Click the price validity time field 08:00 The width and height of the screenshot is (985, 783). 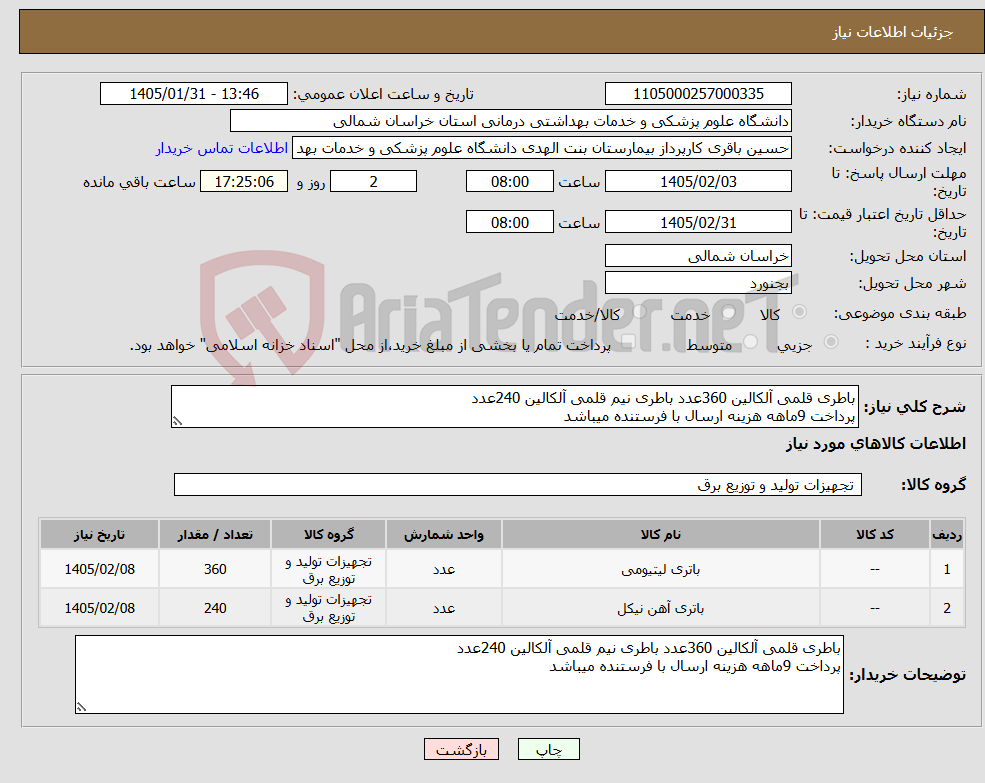[x=509, y=222]
